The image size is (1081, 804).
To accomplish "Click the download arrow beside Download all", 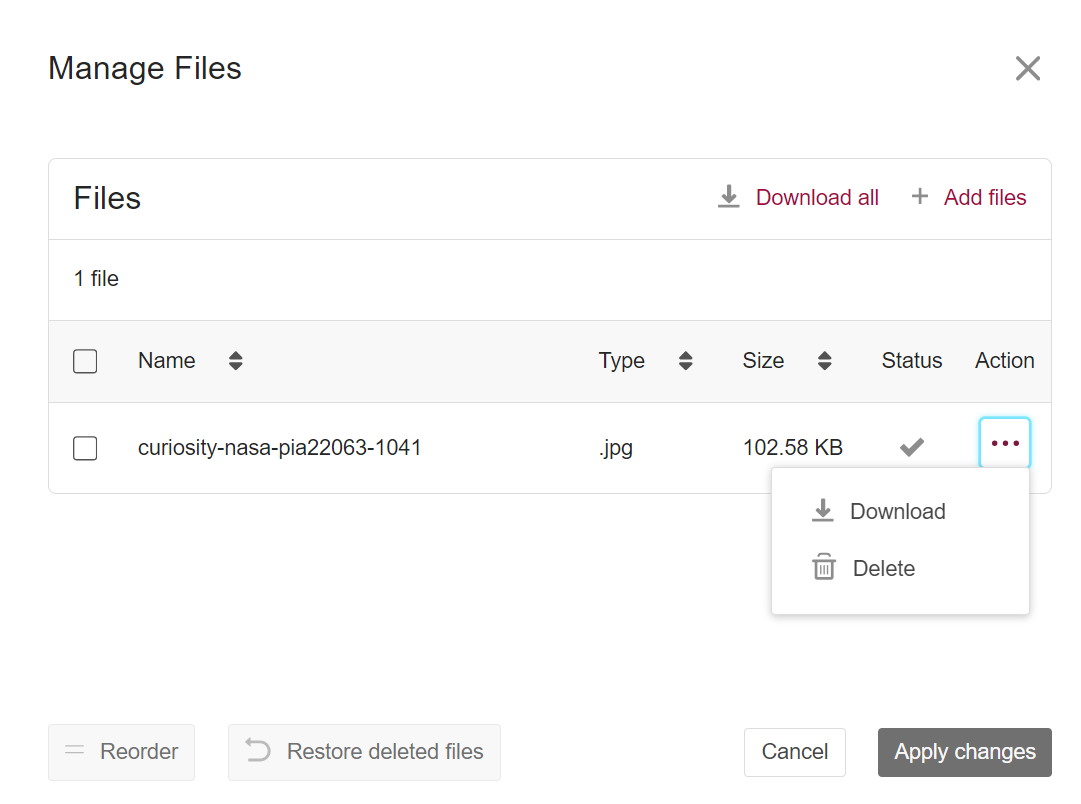I will tap(729, 196).
